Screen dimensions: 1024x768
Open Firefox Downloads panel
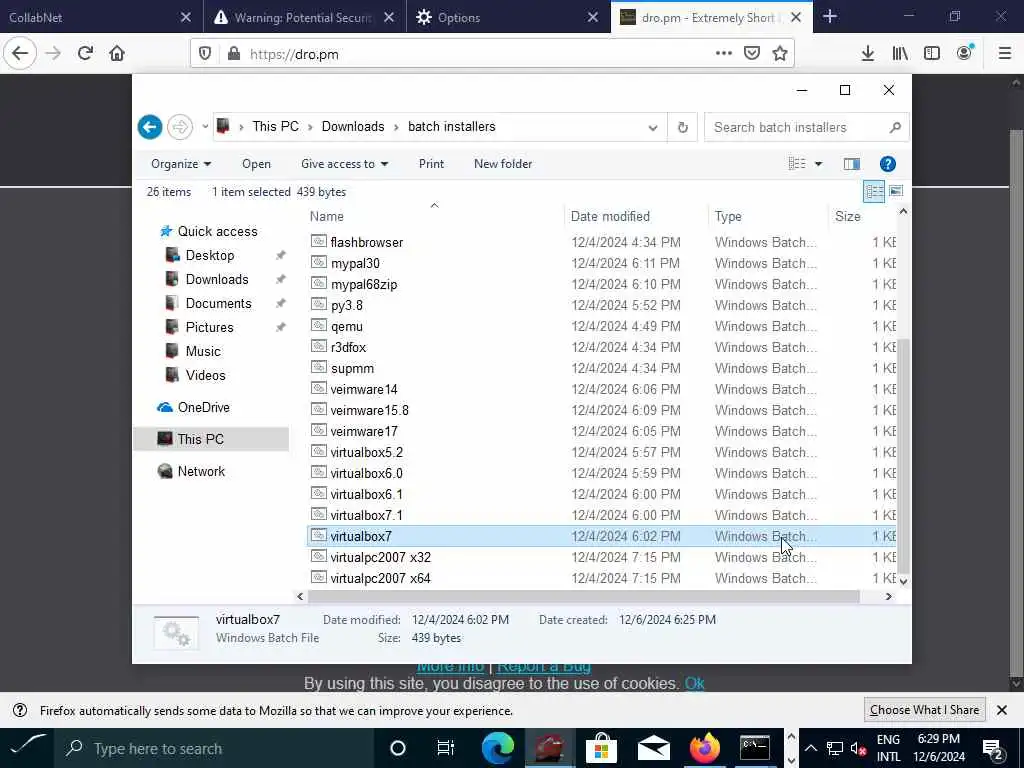(867, 54)
